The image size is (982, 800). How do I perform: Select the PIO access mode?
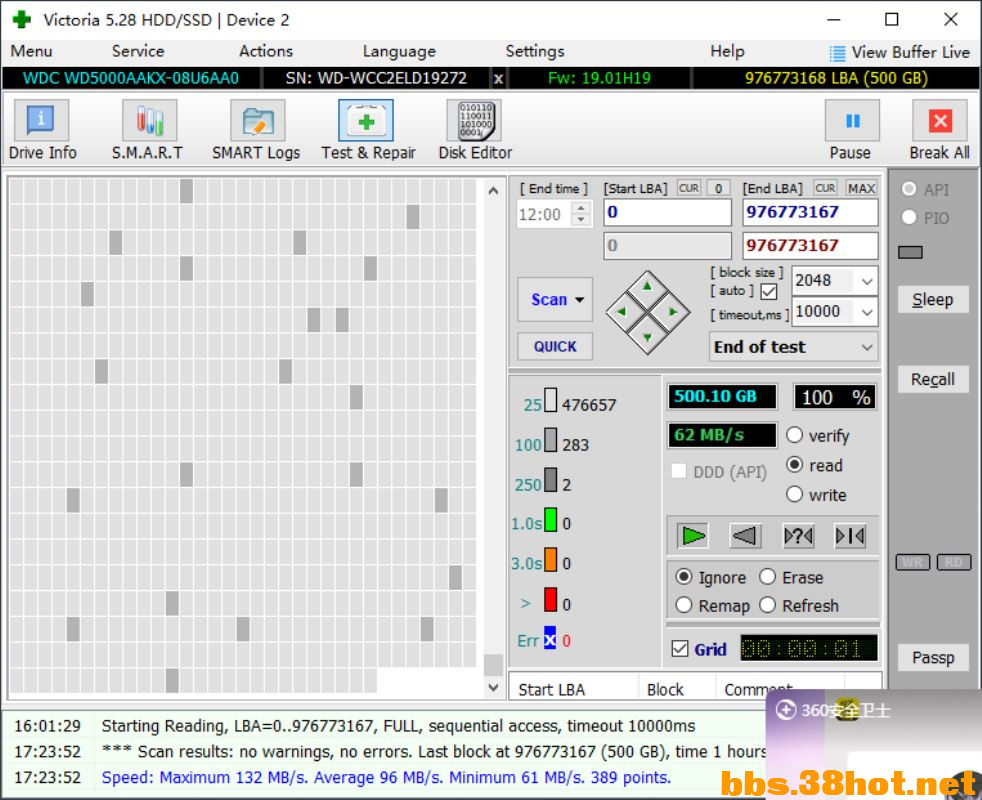tap(909, 217)
